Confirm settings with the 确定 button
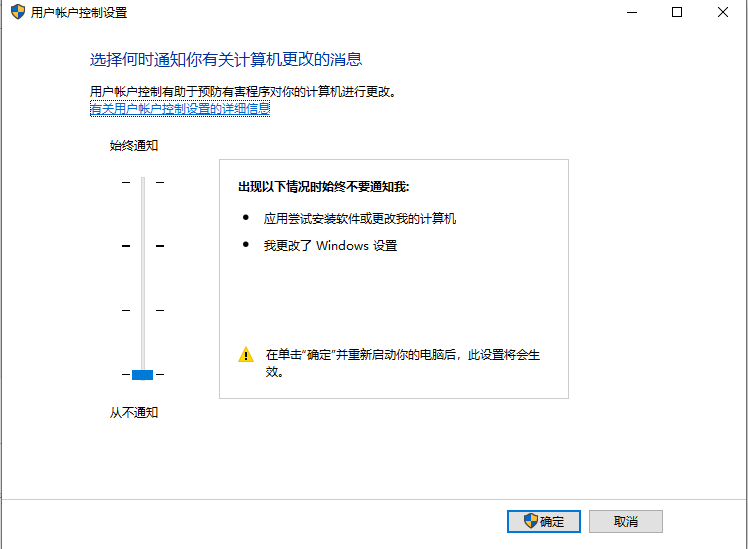The width and height of the screenshot is (748, 549). click(544, 521)
